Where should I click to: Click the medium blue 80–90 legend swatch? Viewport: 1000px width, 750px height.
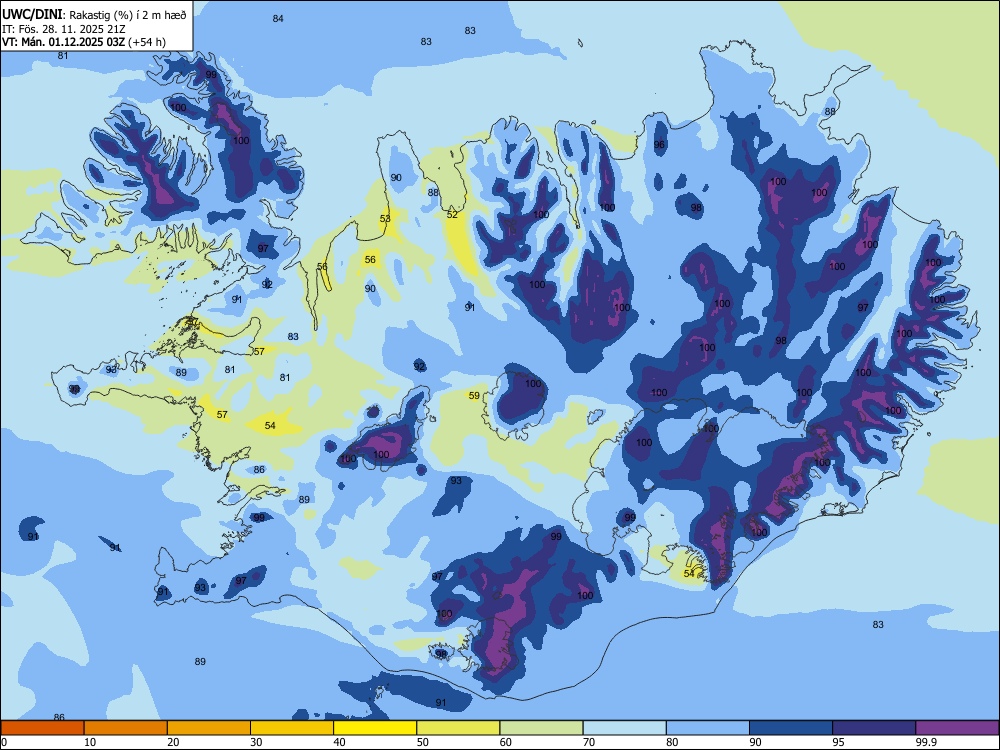[707, 728]
